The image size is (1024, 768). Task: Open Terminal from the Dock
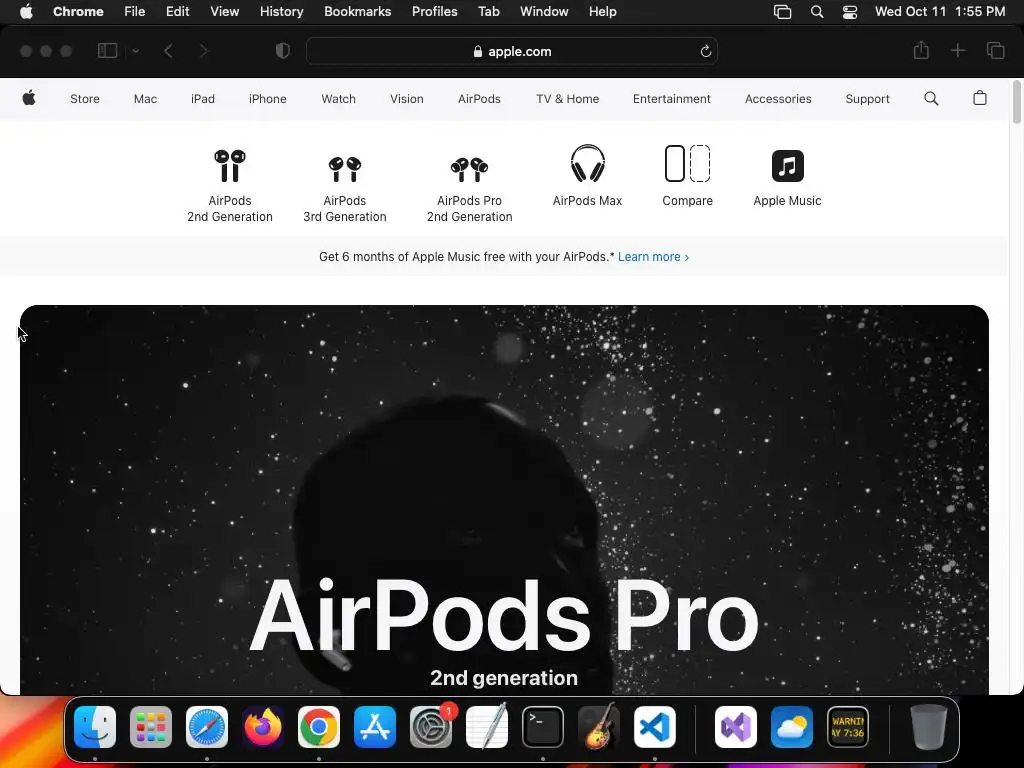[x=543, y=727]
